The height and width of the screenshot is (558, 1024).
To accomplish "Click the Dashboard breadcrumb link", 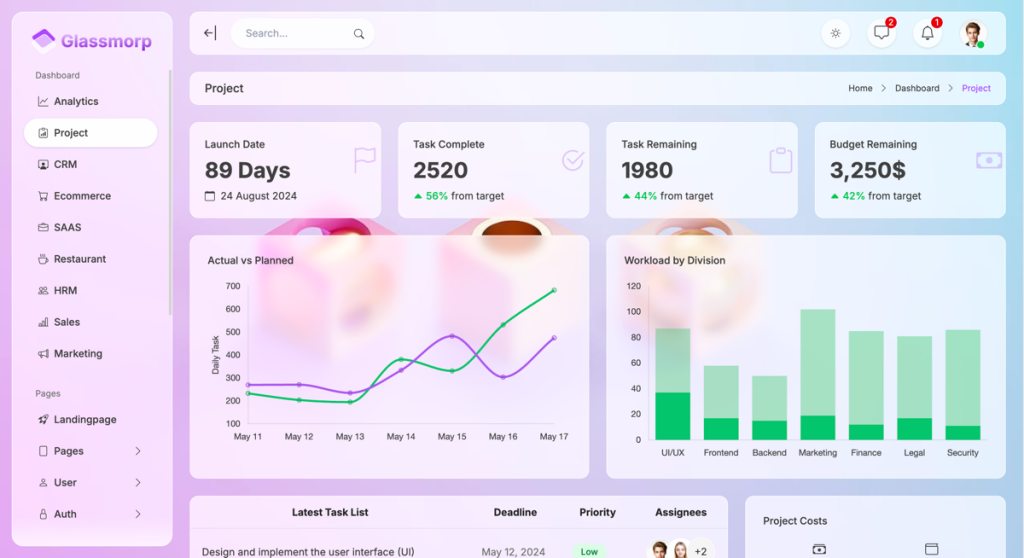I will [x=917, y=88].
